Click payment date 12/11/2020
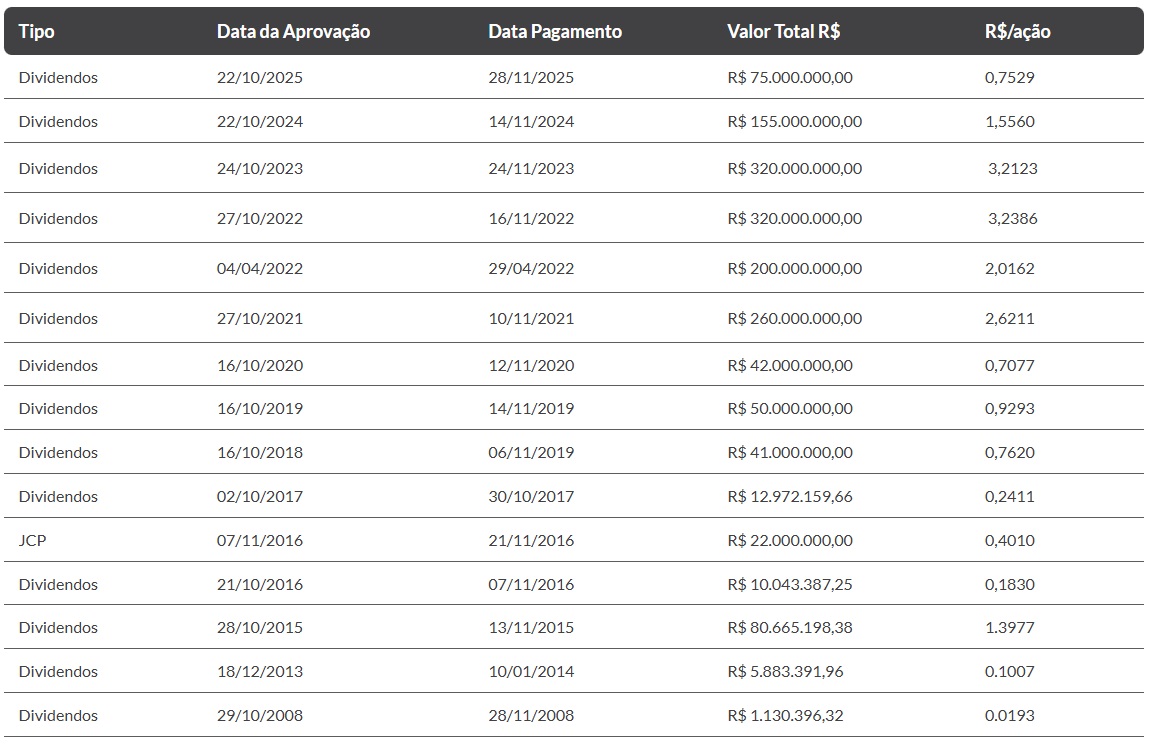1153x747 pixels. [x=531, y=365]
